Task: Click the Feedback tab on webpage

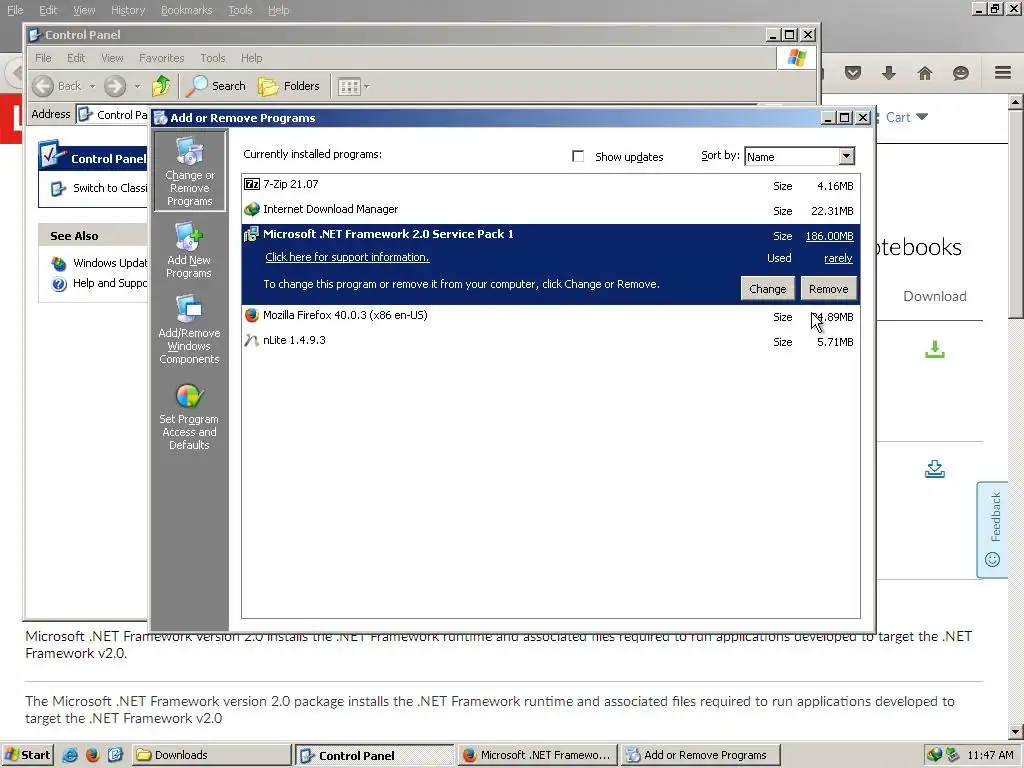Action: tap(993, 530)
